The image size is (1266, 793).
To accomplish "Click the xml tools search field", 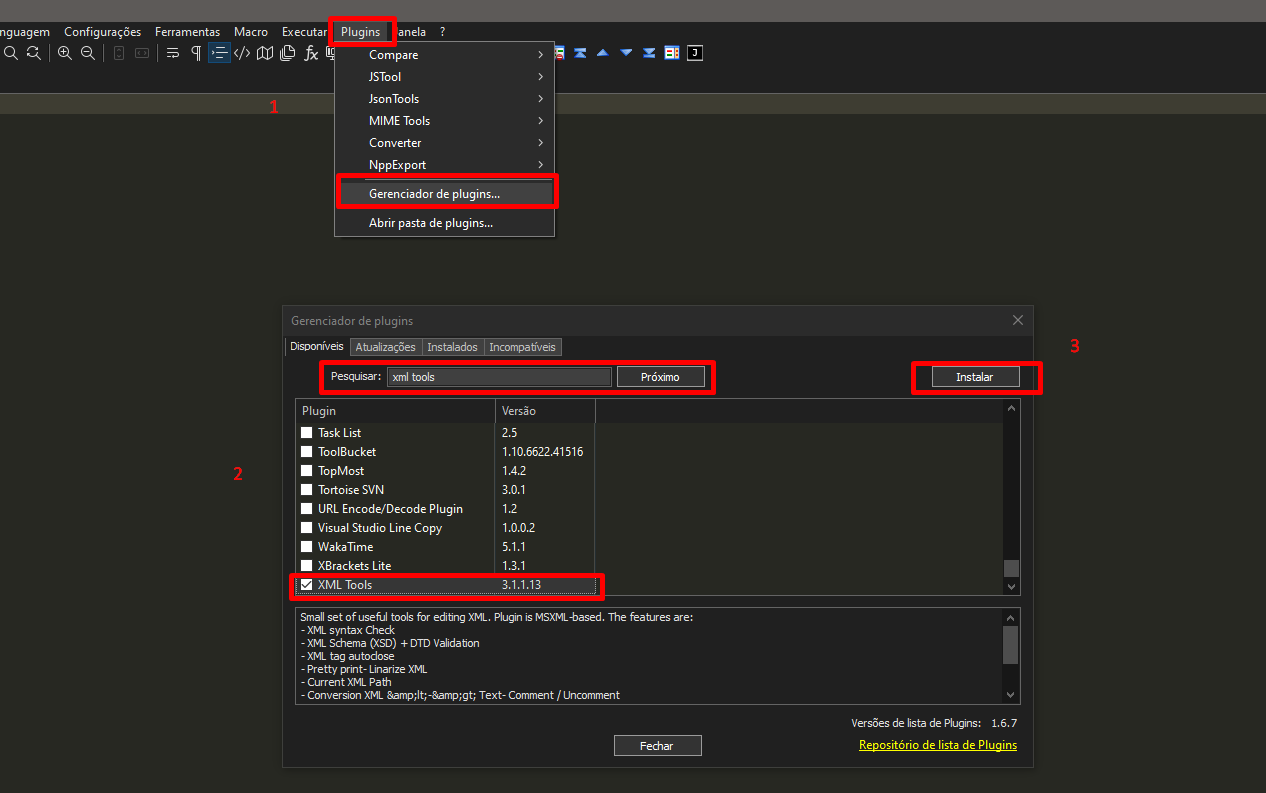I will coord(498,376).
